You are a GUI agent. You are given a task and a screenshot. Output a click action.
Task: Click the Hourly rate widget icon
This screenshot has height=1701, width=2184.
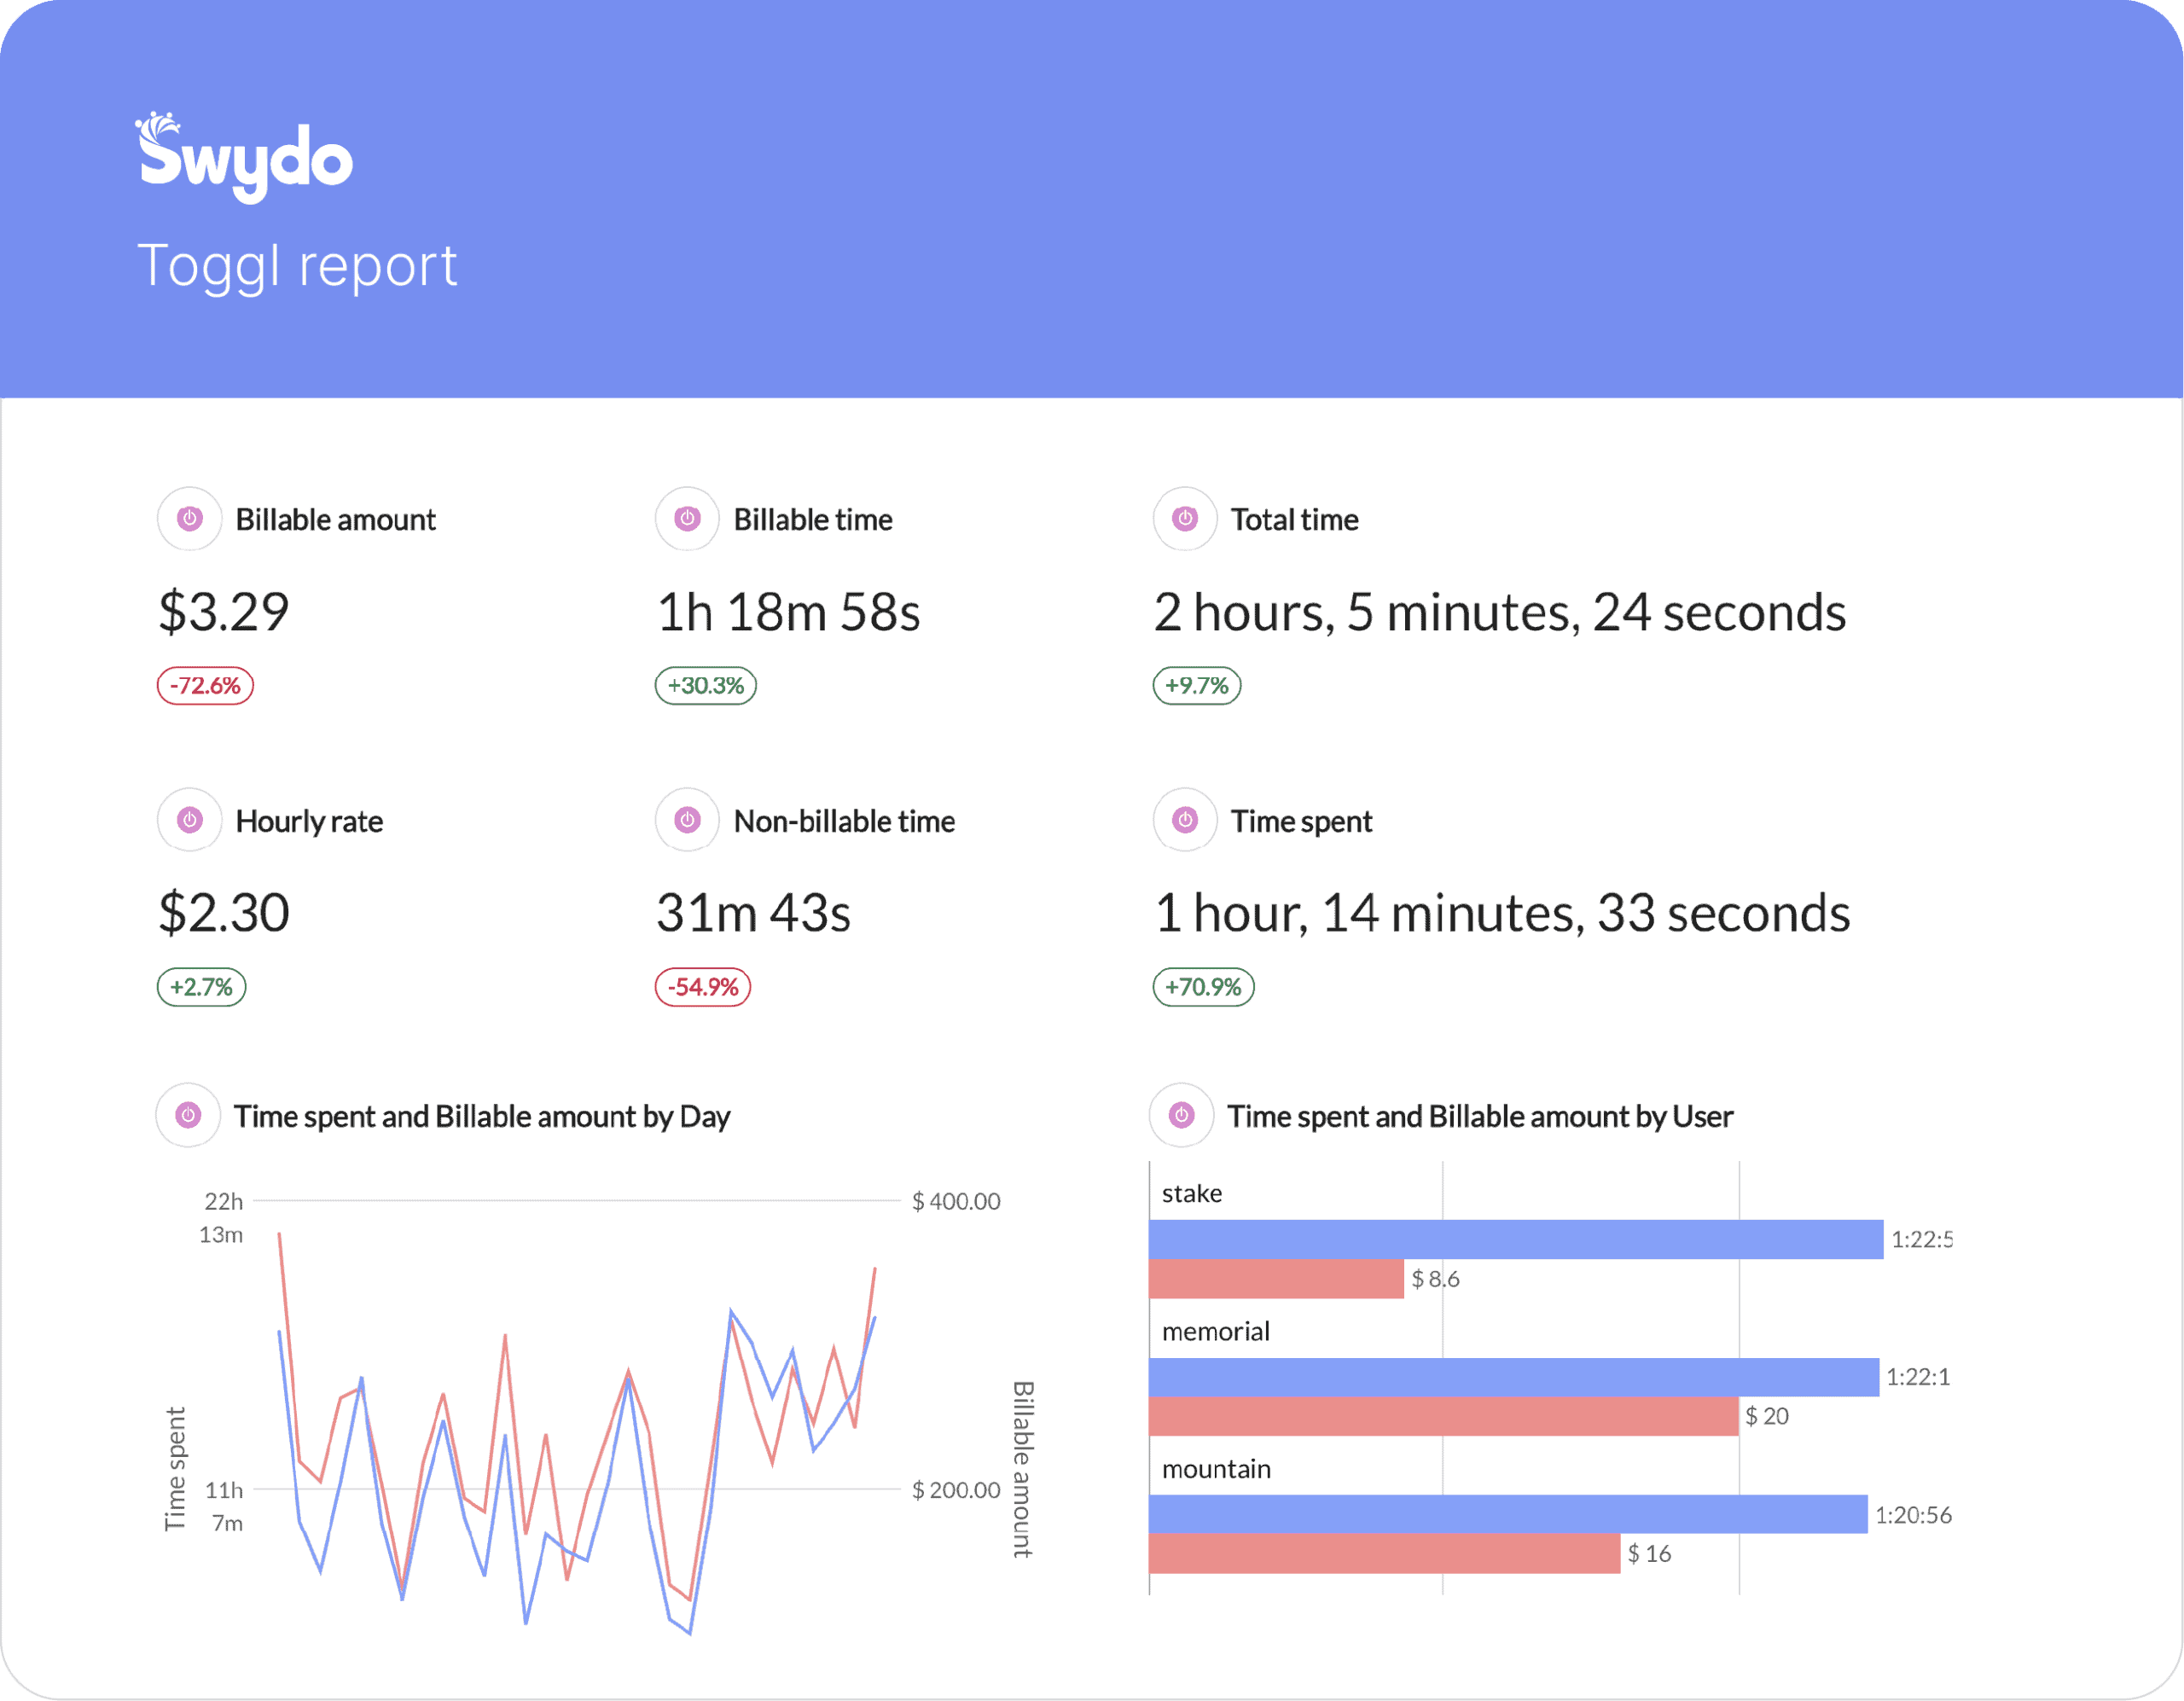click(x=189, y=820)
